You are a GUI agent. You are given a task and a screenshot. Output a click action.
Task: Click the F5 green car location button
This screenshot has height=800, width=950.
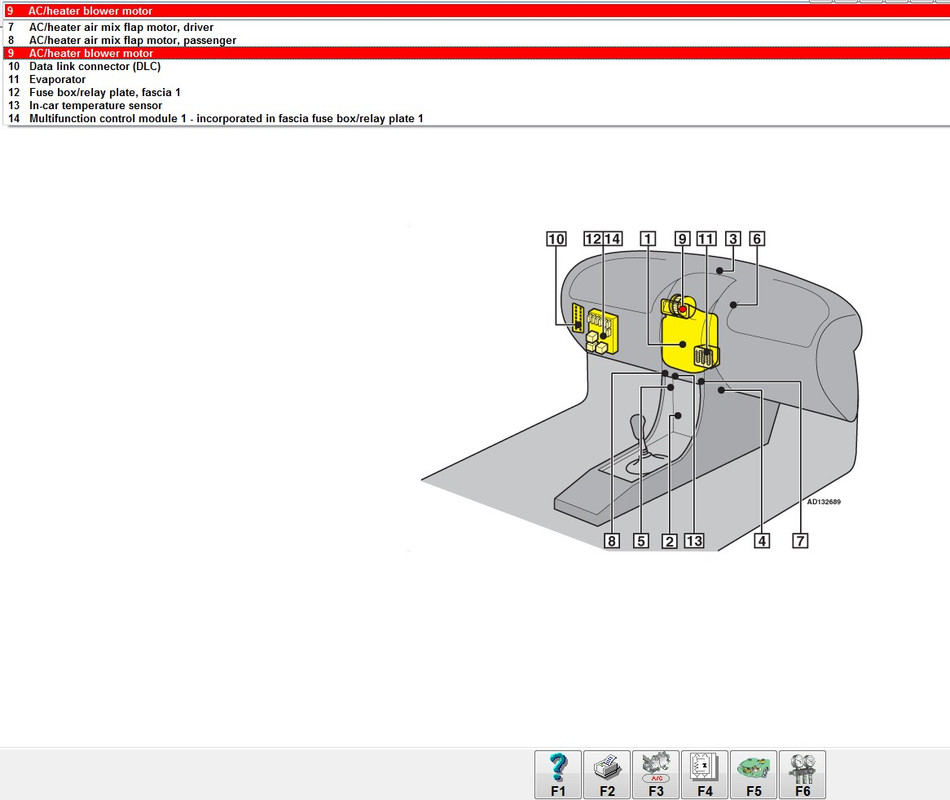point(754,775)
